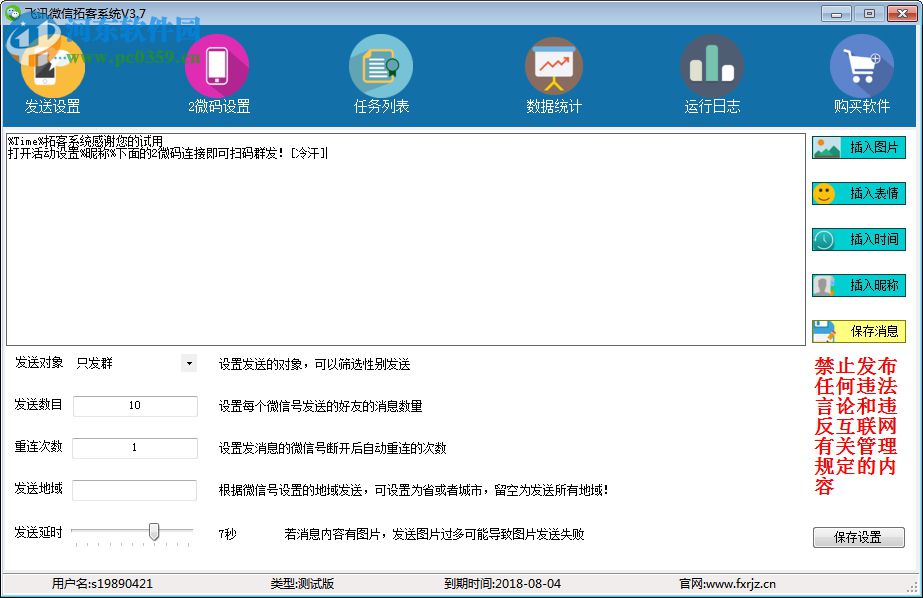
Task: Click the 保存消息 save message button
Action: coord(859,331)
